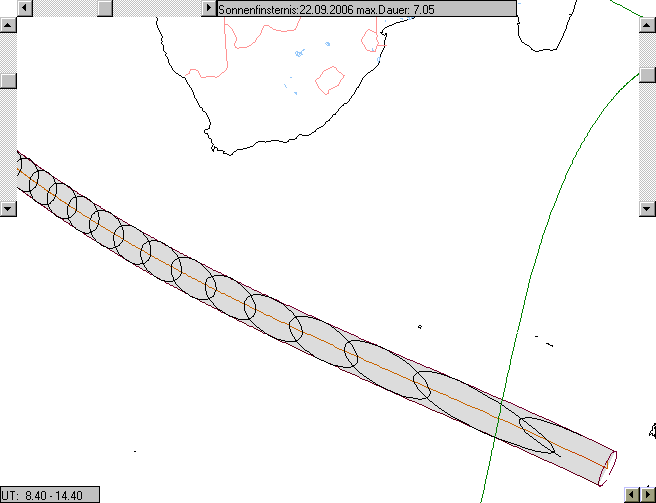Click the bottom-right left arrow button
This screenshot has width=656, height=503.
(632, 495)
